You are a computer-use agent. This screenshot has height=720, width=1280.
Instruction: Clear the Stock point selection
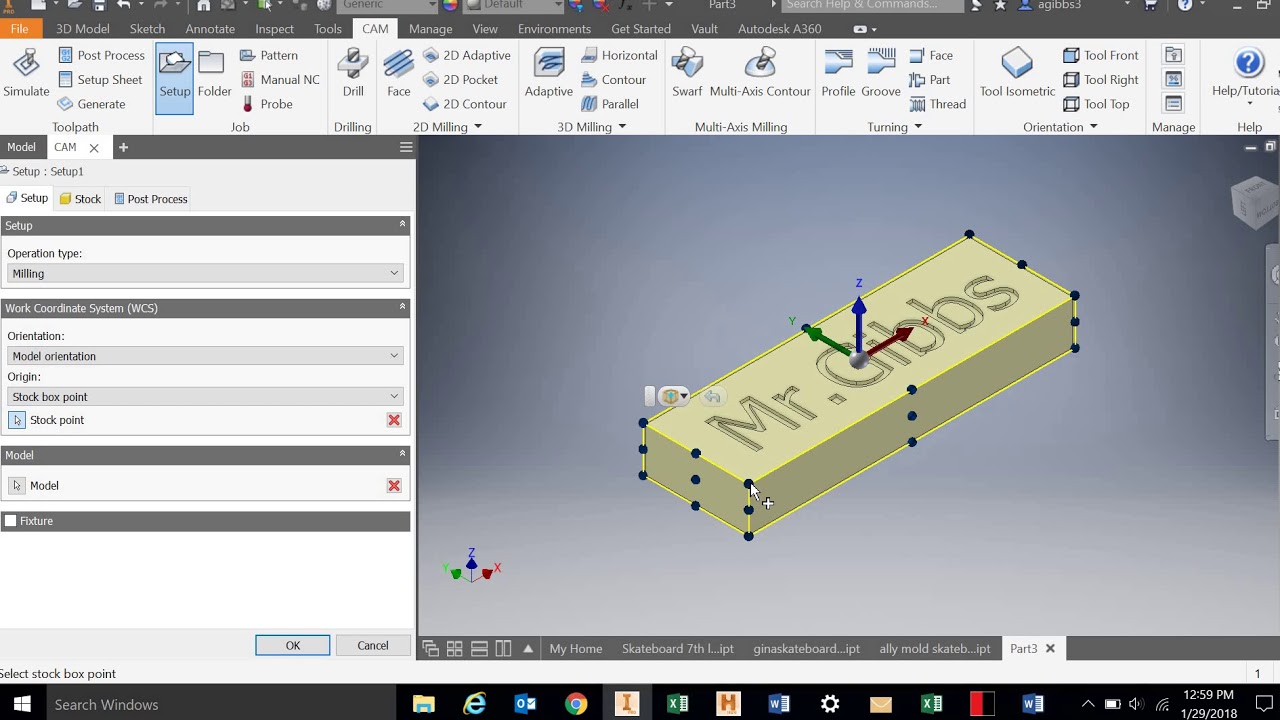click(394, 420)
